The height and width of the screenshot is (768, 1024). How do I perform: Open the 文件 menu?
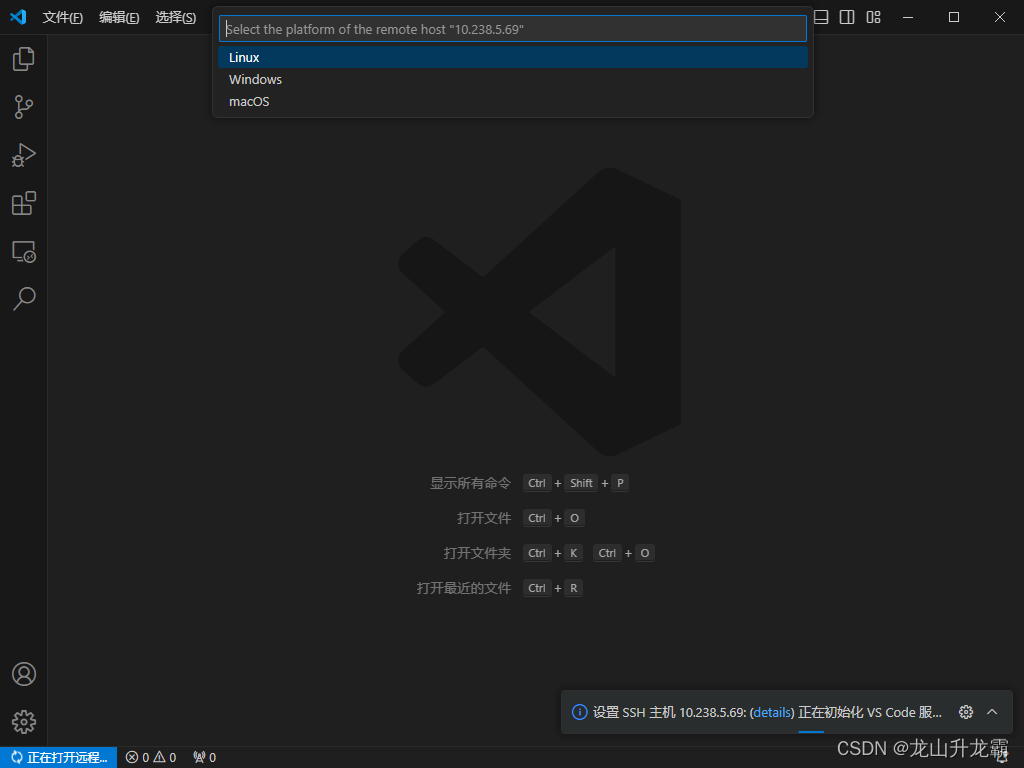point(63,17)
